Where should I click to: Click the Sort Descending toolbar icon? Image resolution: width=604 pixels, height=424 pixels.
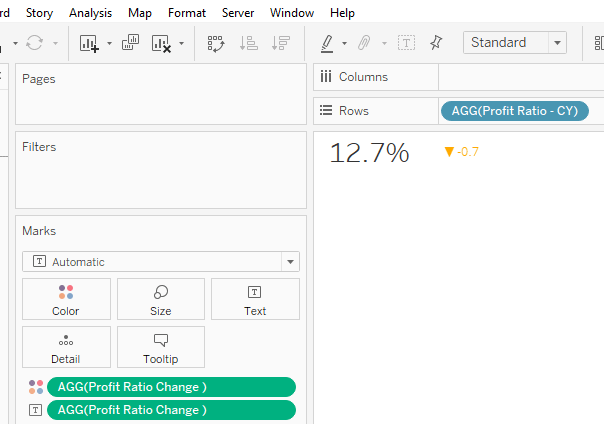point(281,43)
